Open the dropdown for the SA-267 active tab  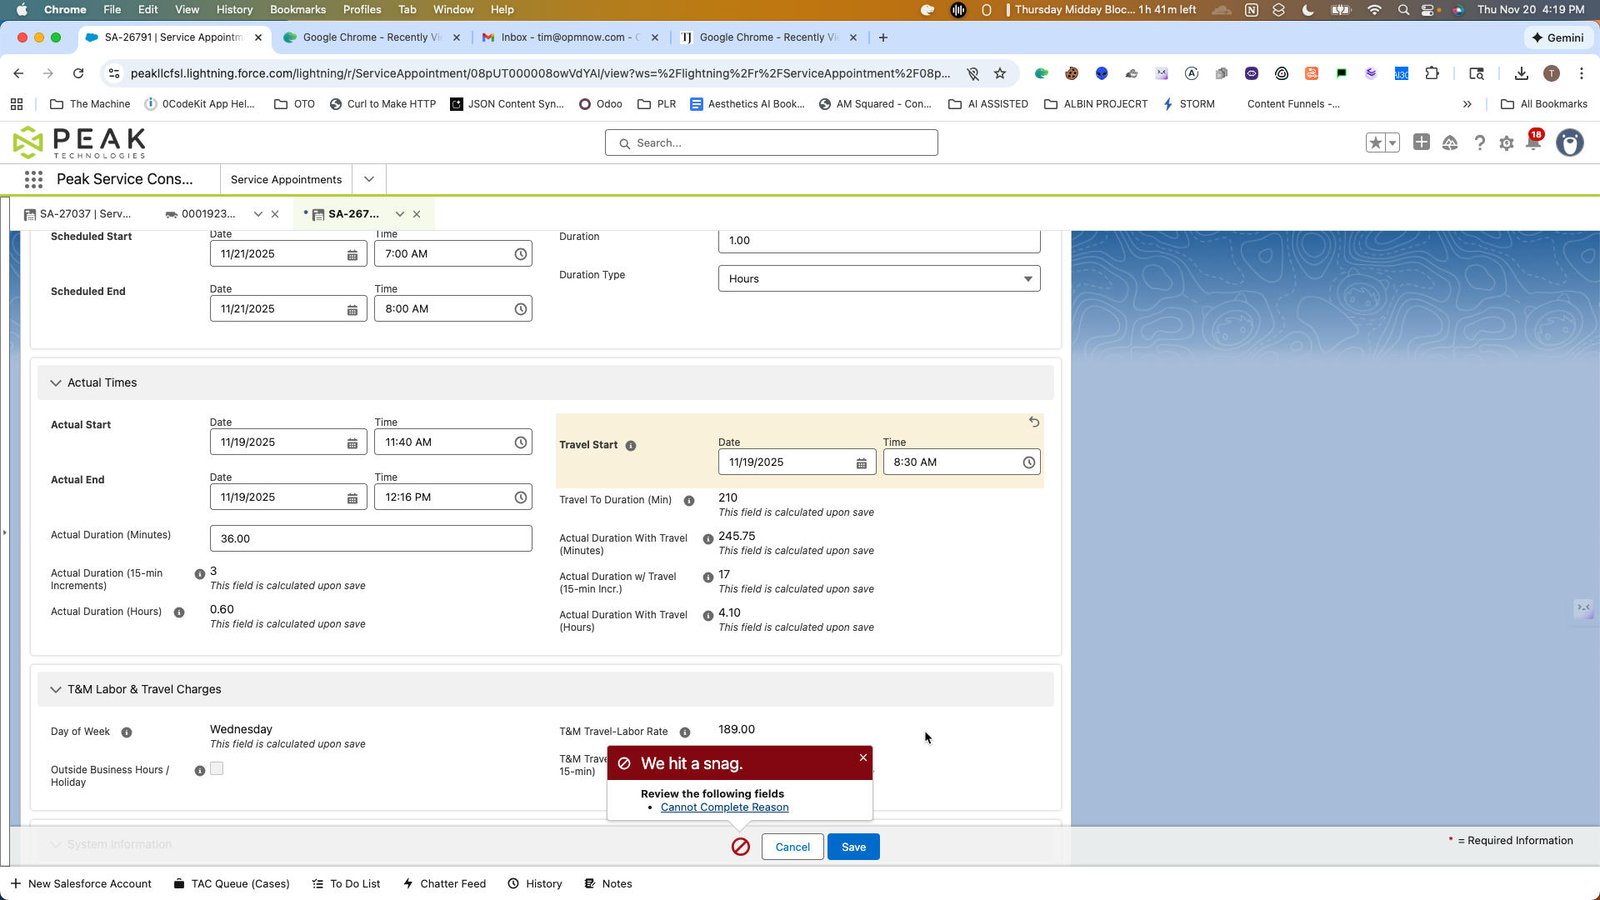[400, 214]
